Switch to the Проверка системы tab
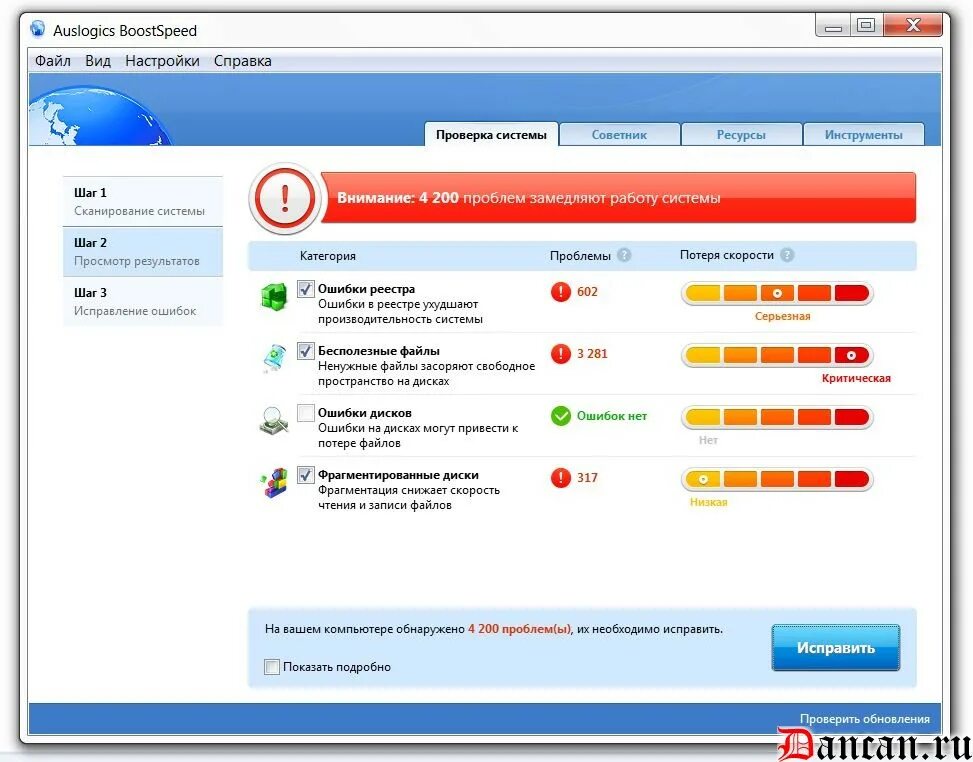 [x=491, y=135]
